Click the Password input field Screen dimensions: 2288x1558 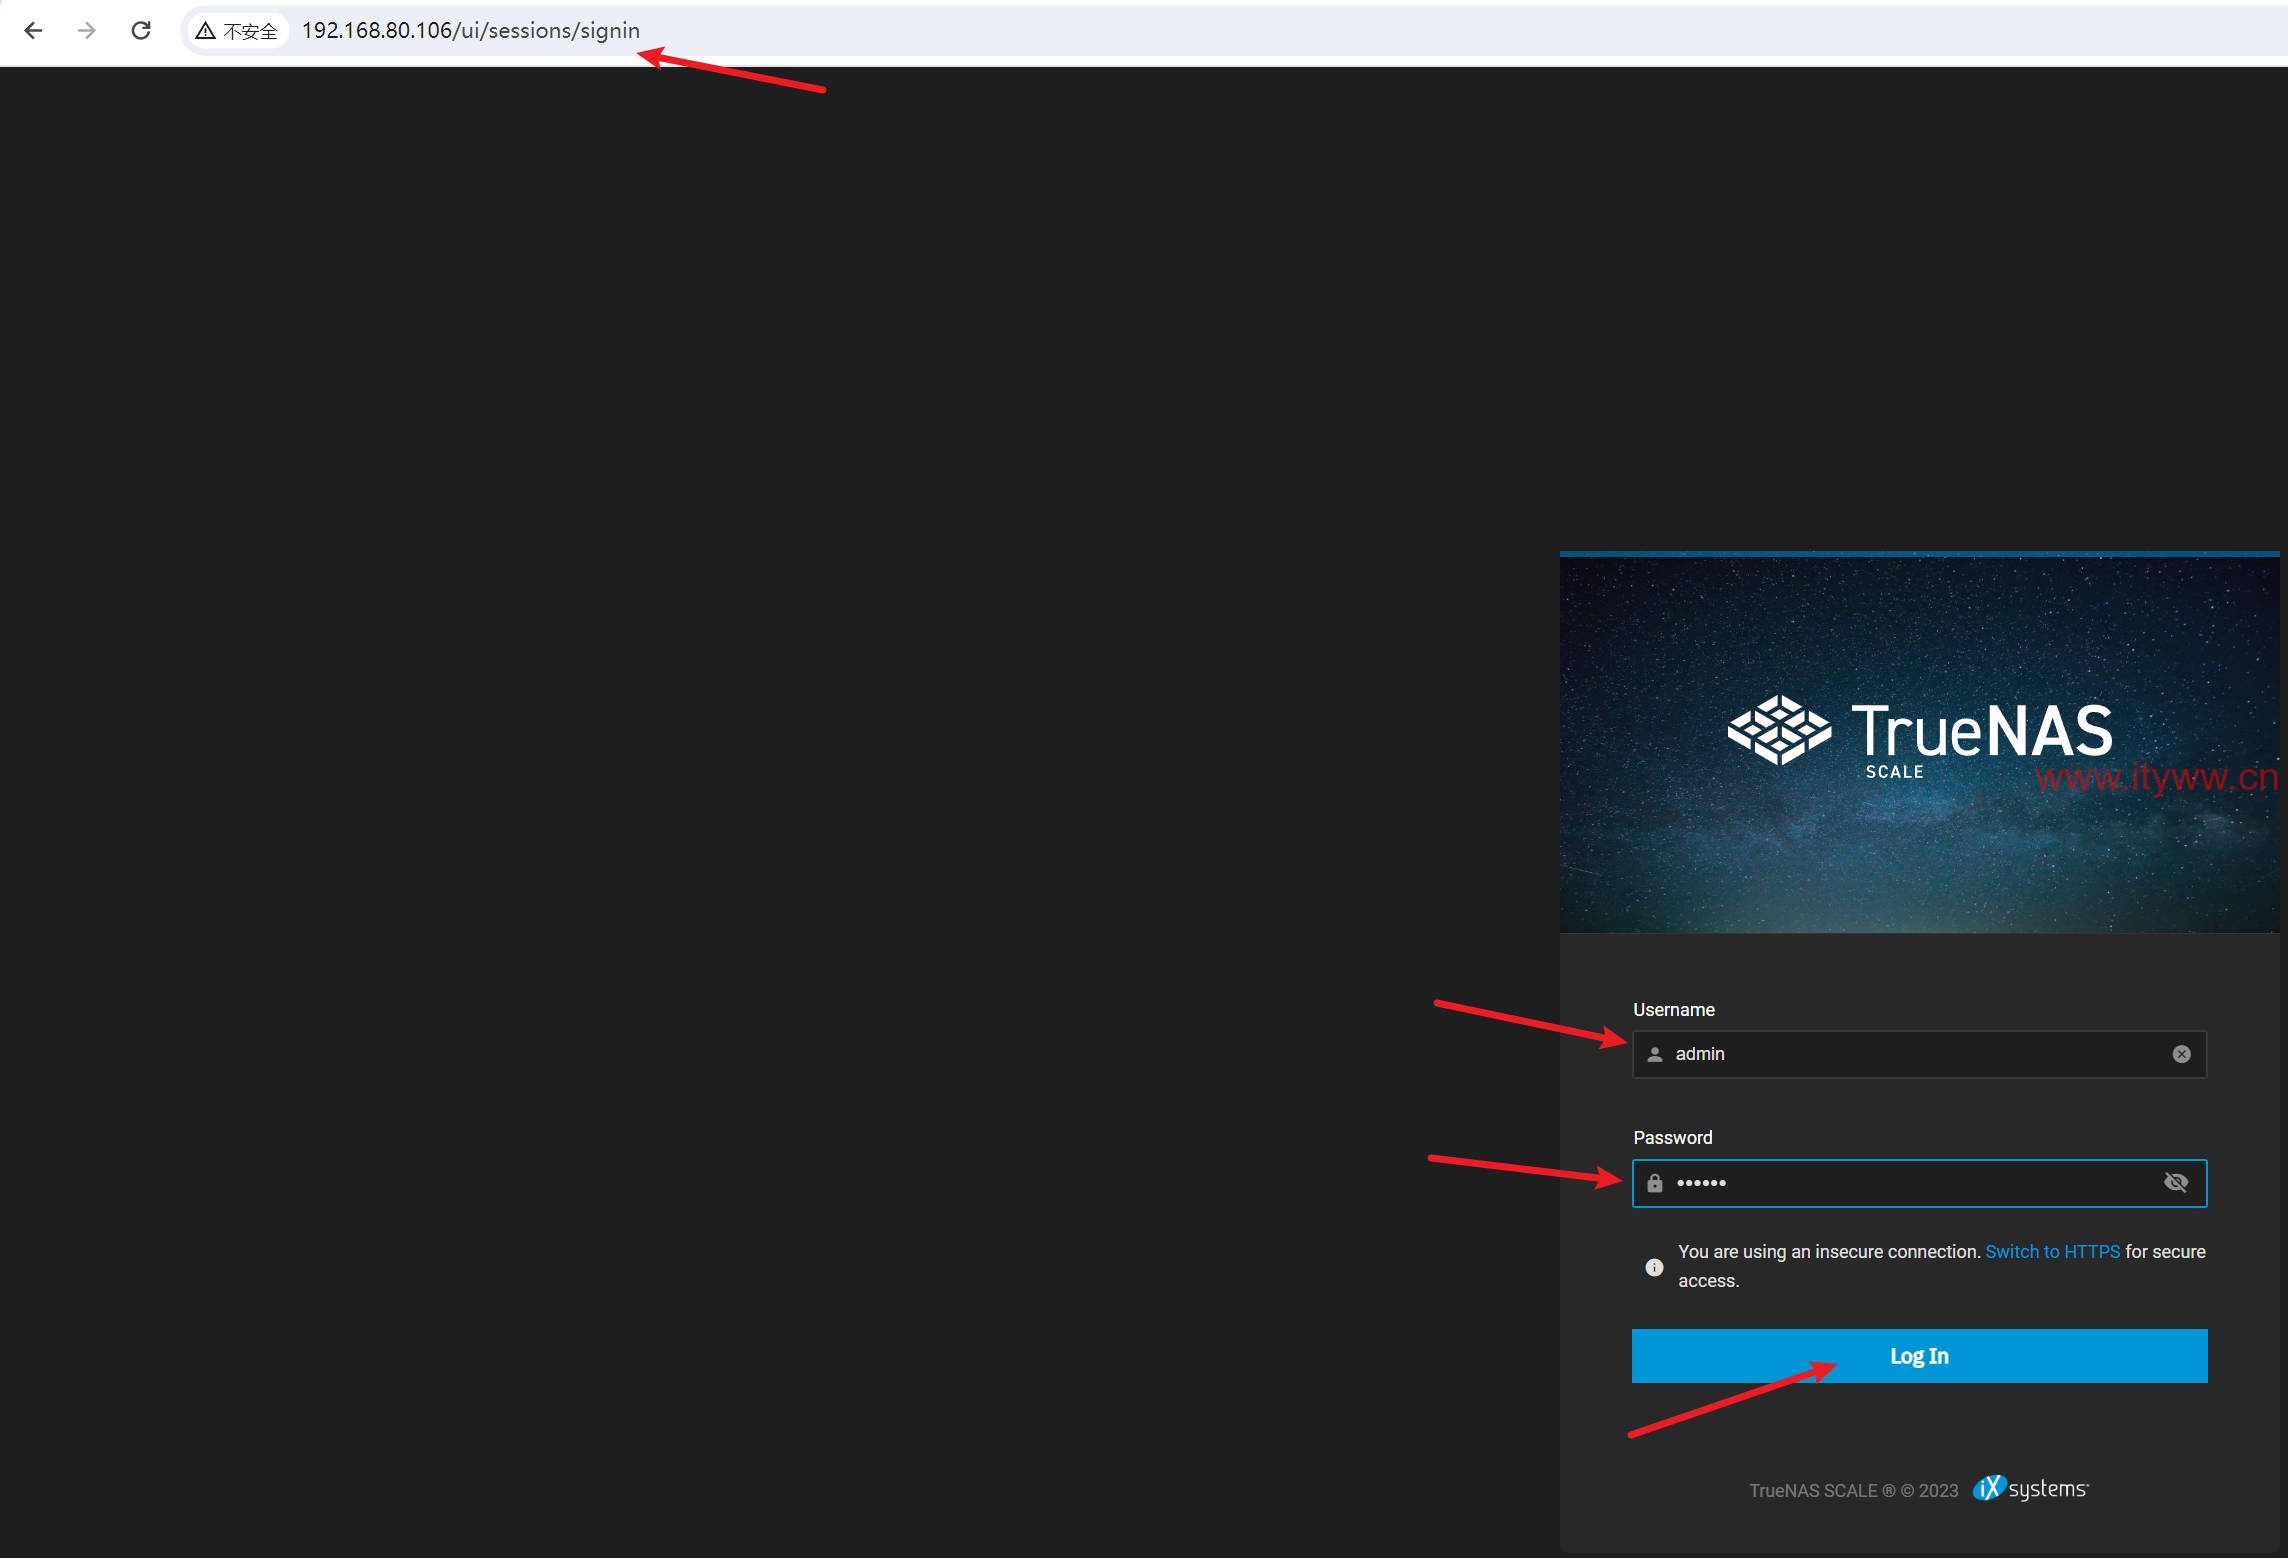pyautogui.click(x=1919, y=1183)
